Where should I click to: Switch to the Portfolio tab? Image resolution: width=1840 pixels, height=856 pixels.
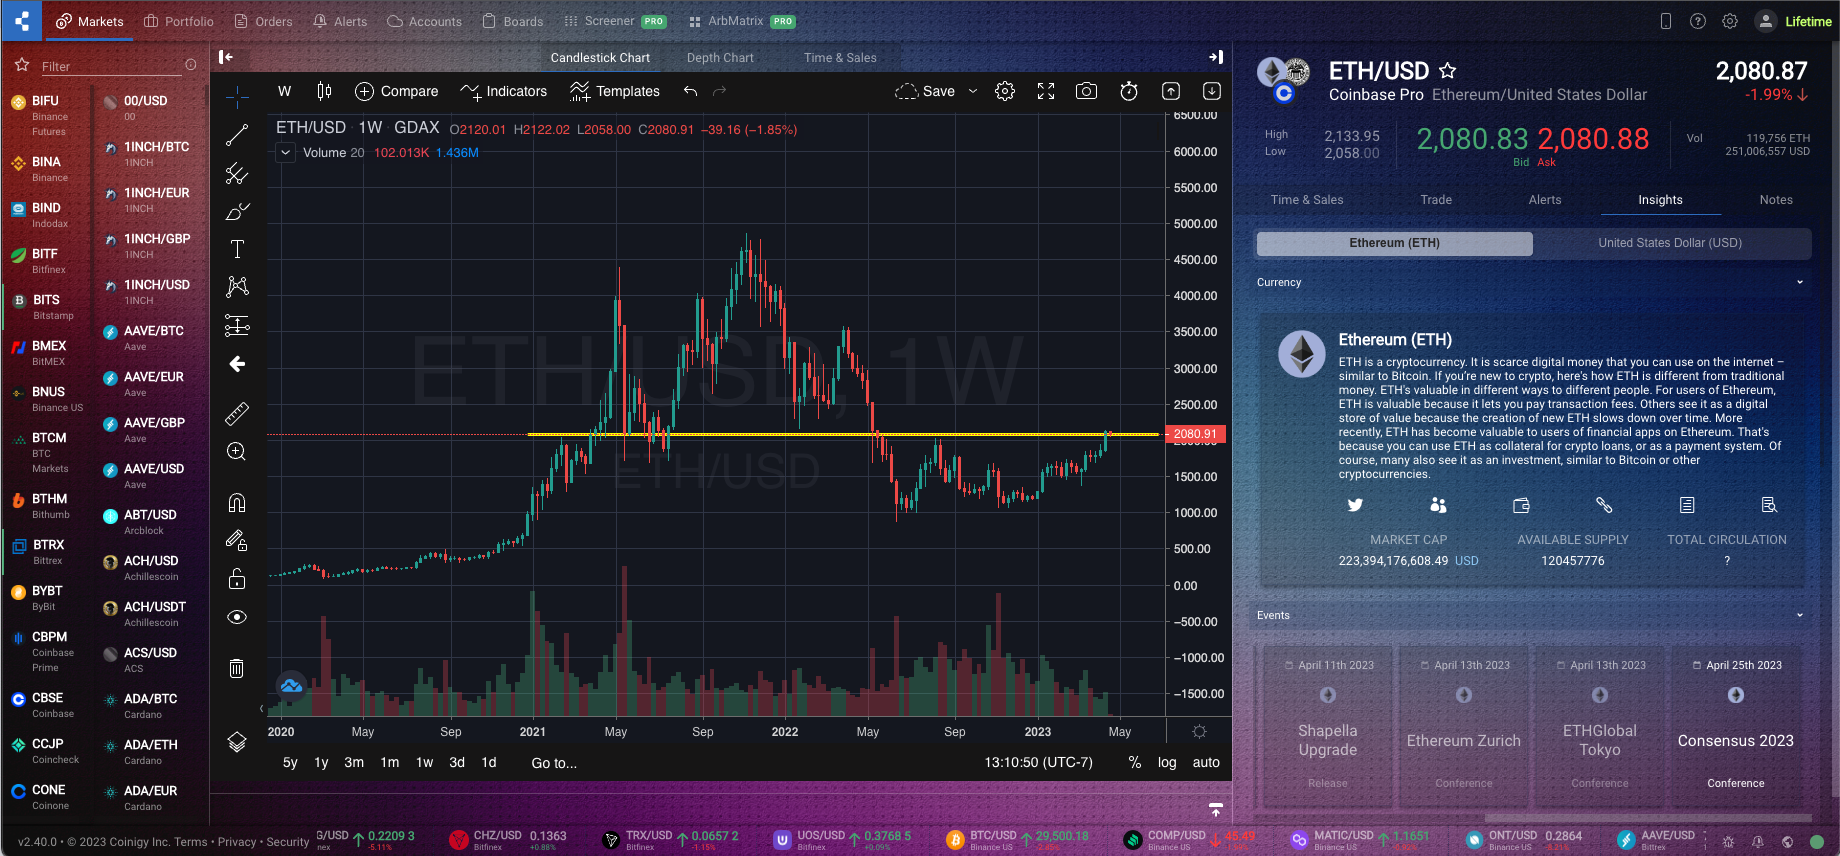[178, 21]
